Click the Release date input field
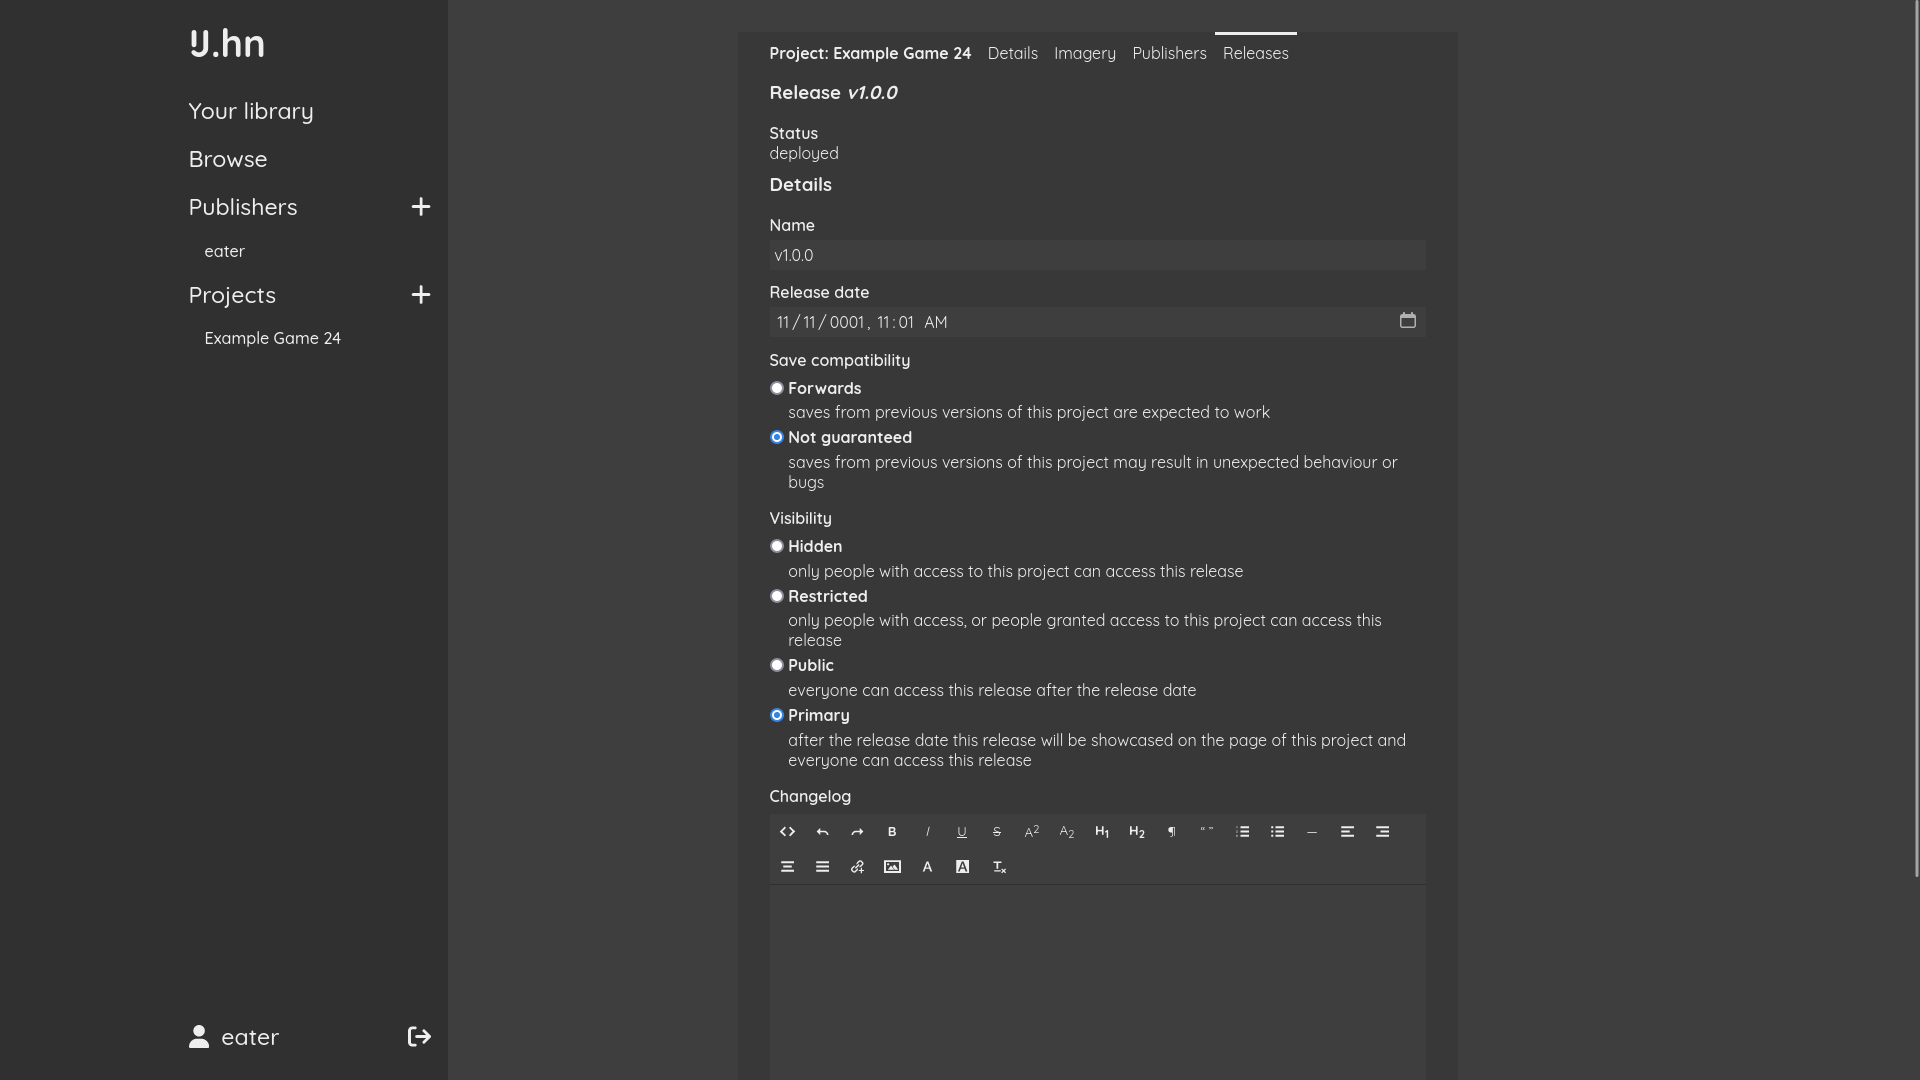 pyautogui.click(x=1097, y=322)
